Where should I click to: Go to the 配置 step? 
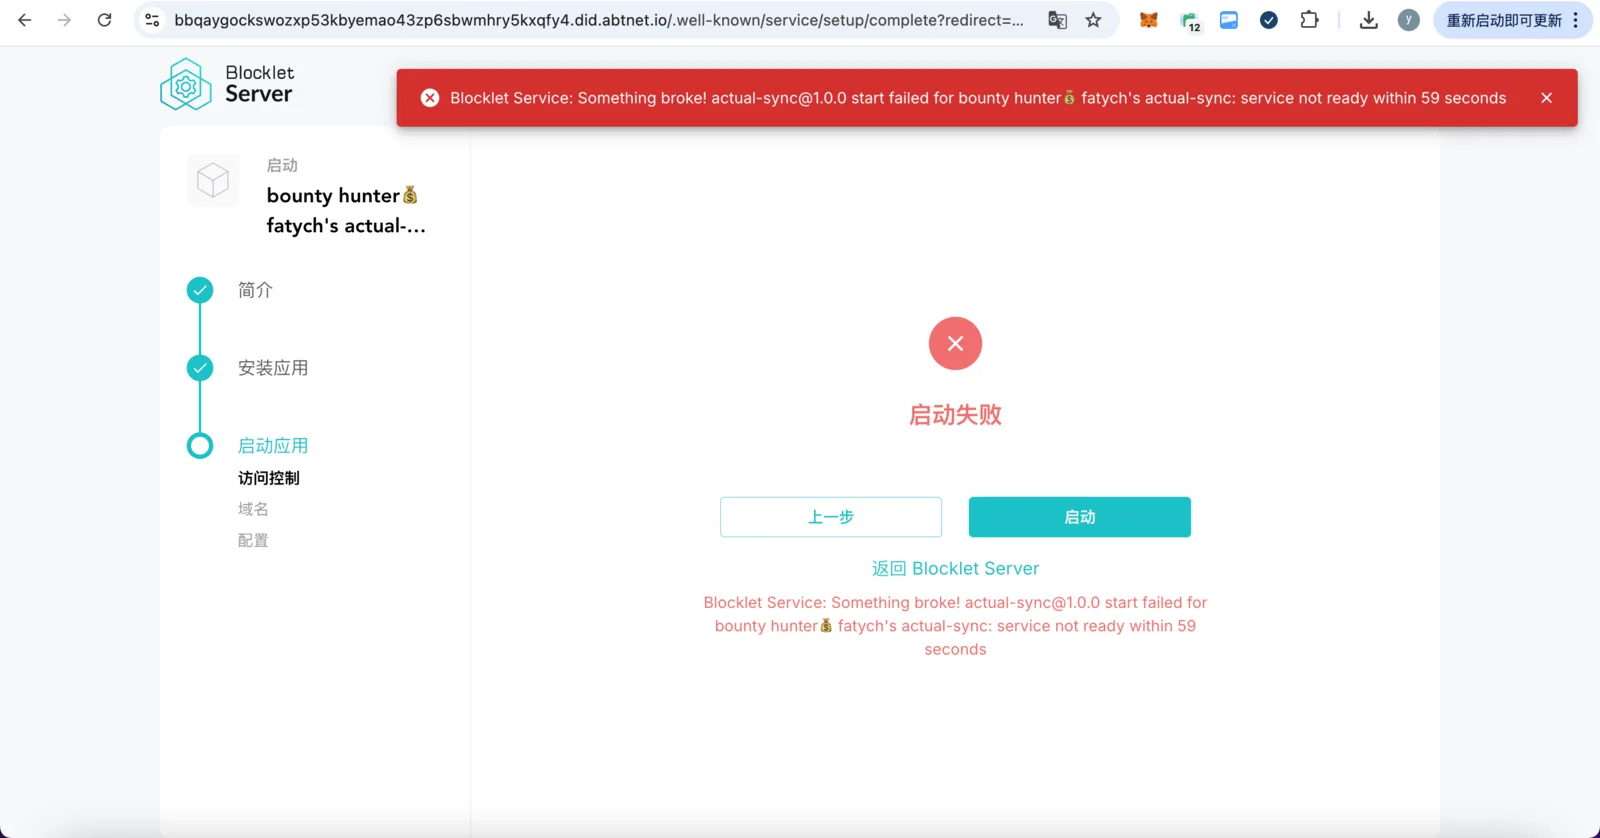click(253, 540)
